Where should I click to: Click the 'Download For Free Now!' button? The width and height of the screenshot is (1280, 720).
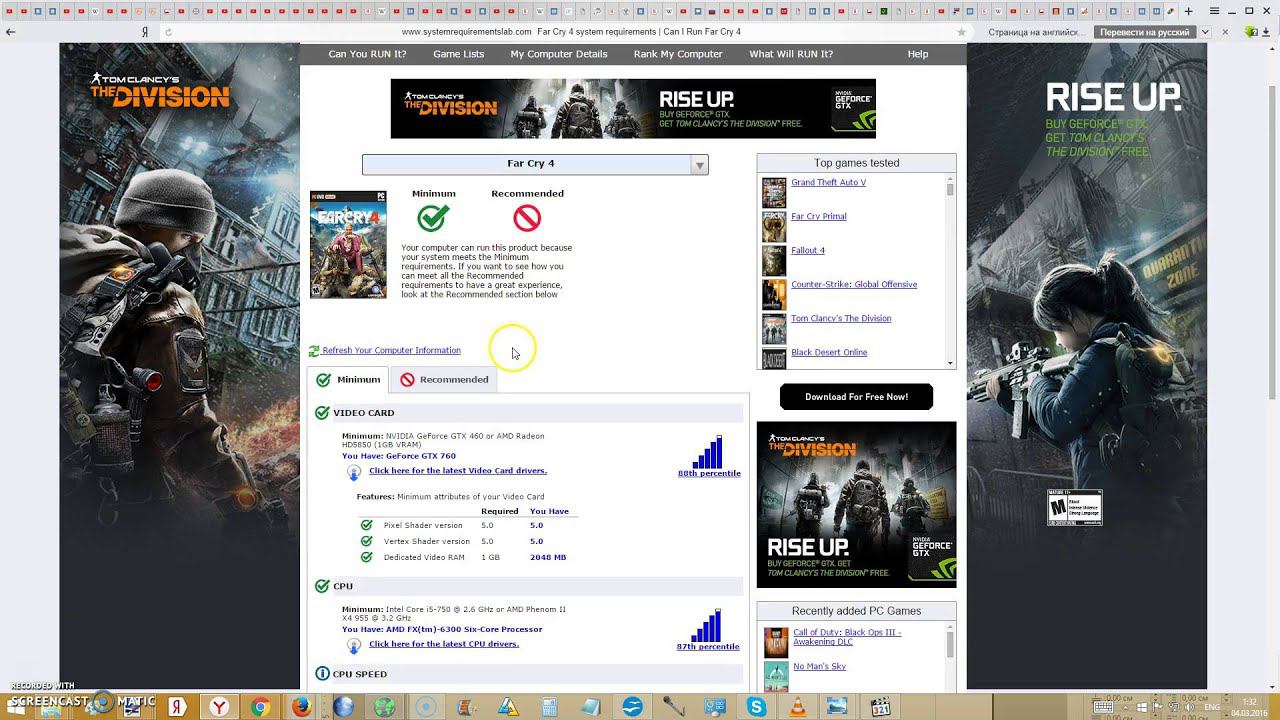857,397
